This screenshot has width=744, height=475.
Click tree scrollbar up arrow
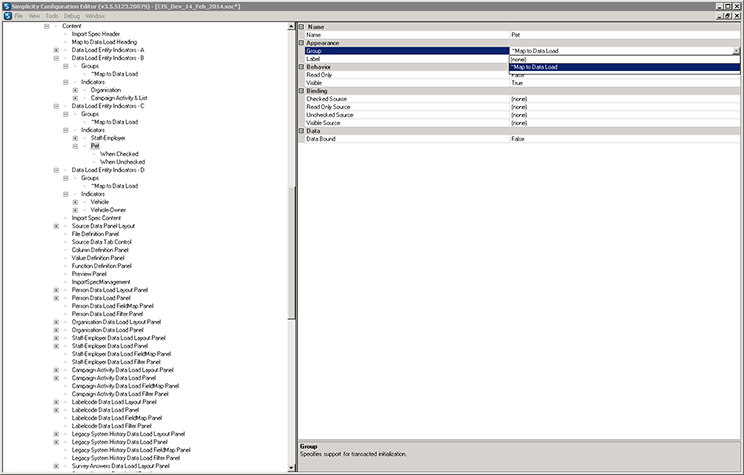[x=291, y=27]
